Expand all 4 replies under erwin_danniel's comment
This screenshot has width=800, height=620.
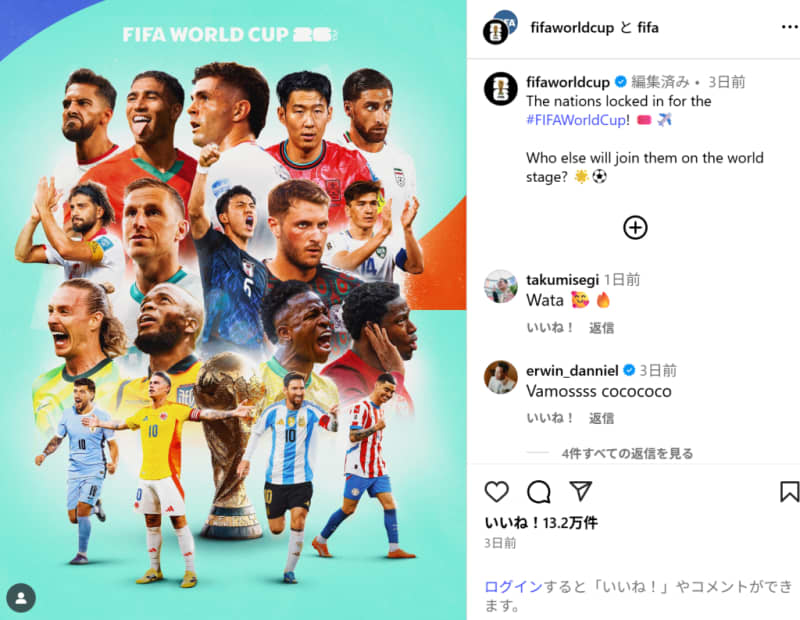tap(627, 453)
